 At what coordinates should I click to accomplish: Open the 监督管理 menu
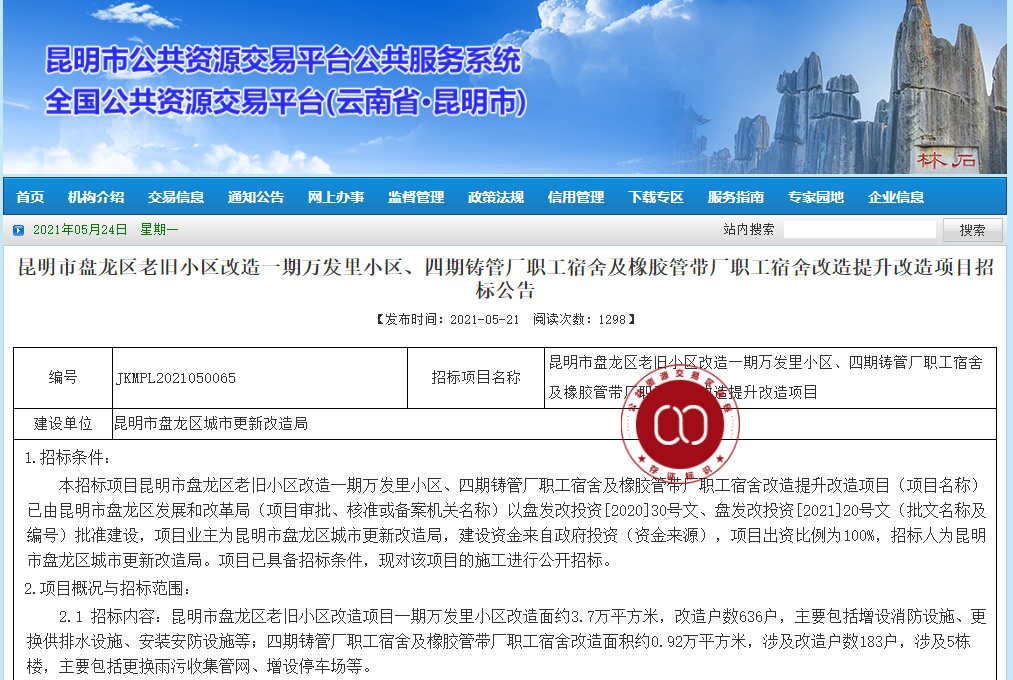[416, 197]
